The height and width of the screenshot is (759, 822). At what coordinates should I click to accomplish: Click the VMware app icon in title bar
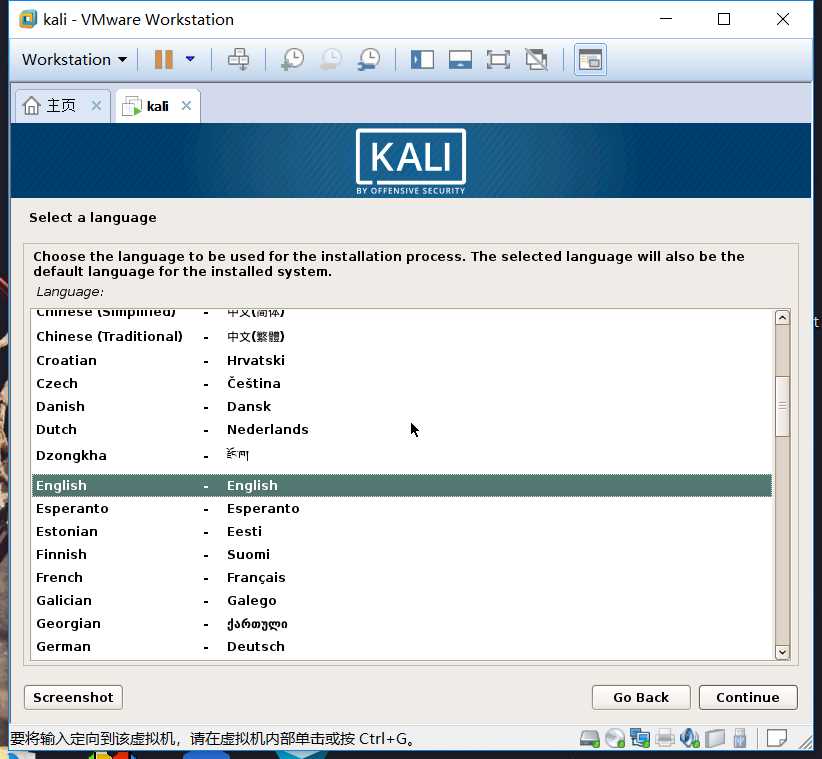point(28,19)
